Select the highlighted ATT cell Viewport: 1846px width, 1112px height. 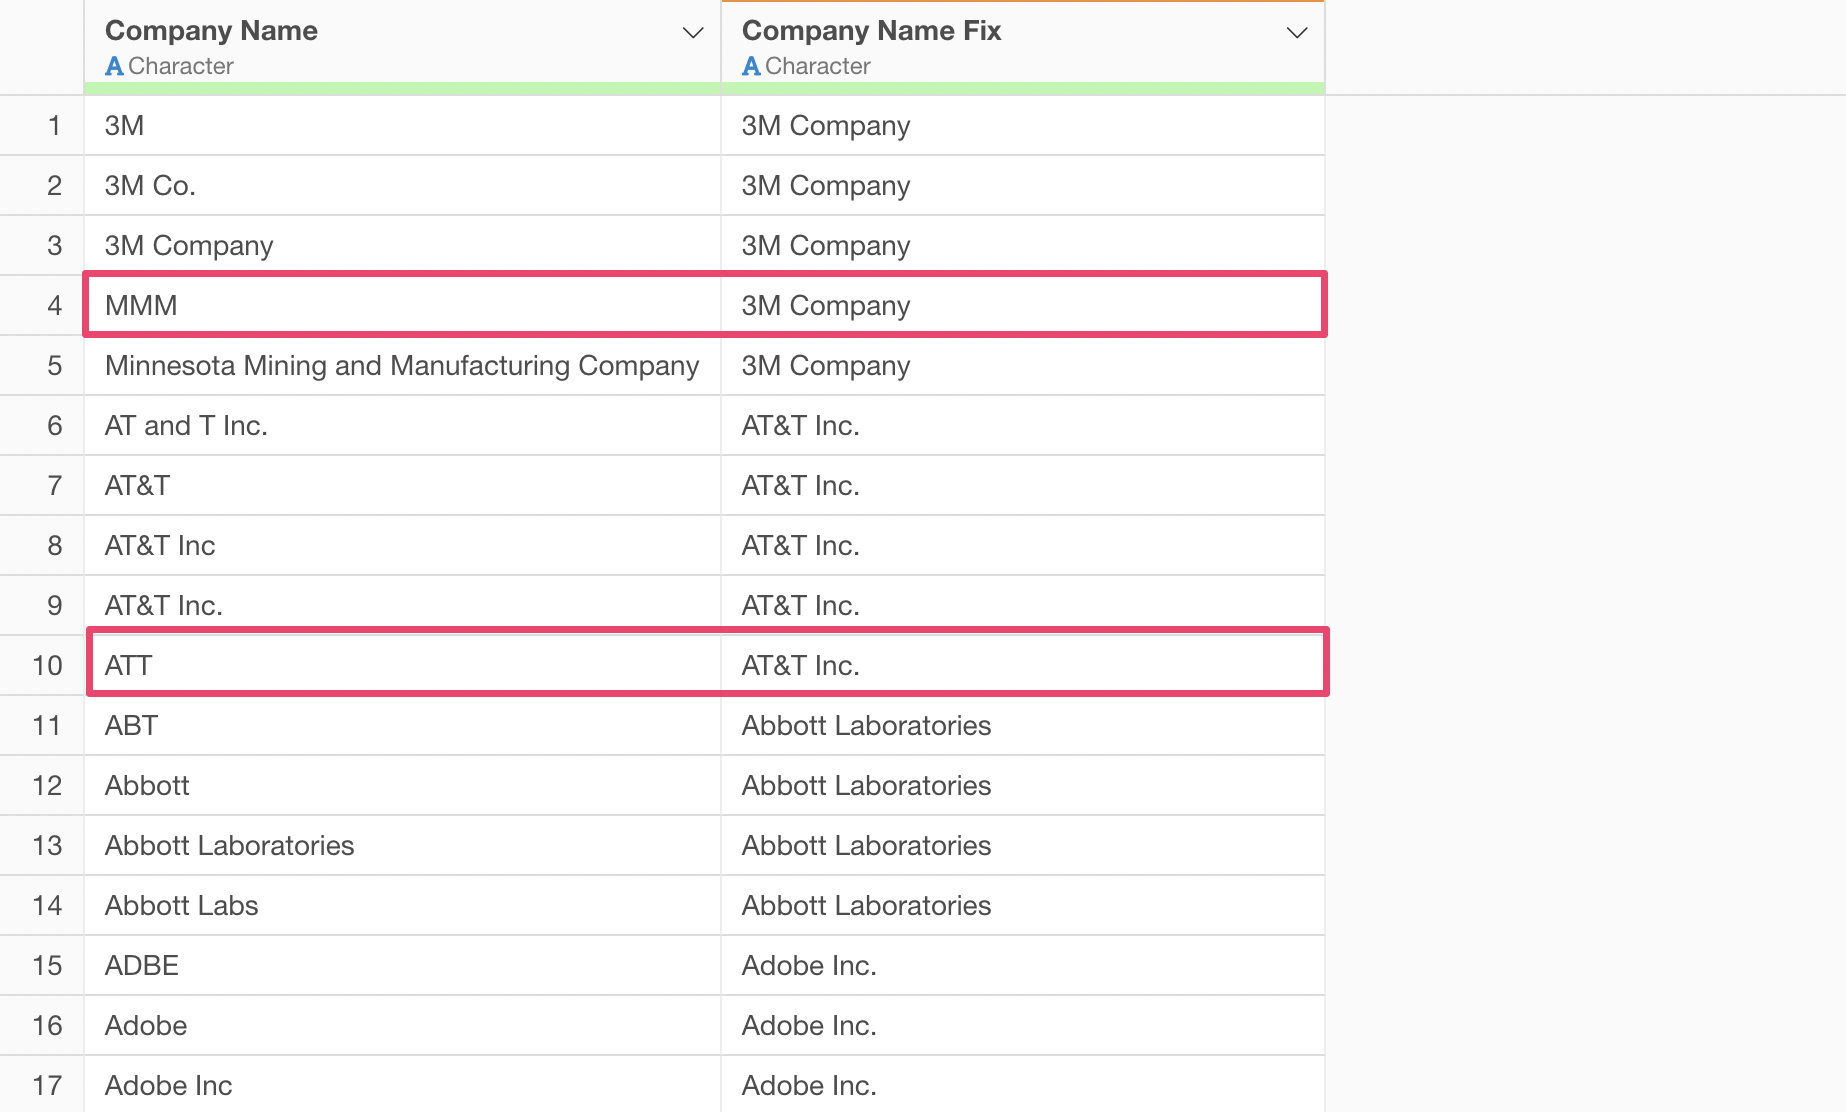129,665
